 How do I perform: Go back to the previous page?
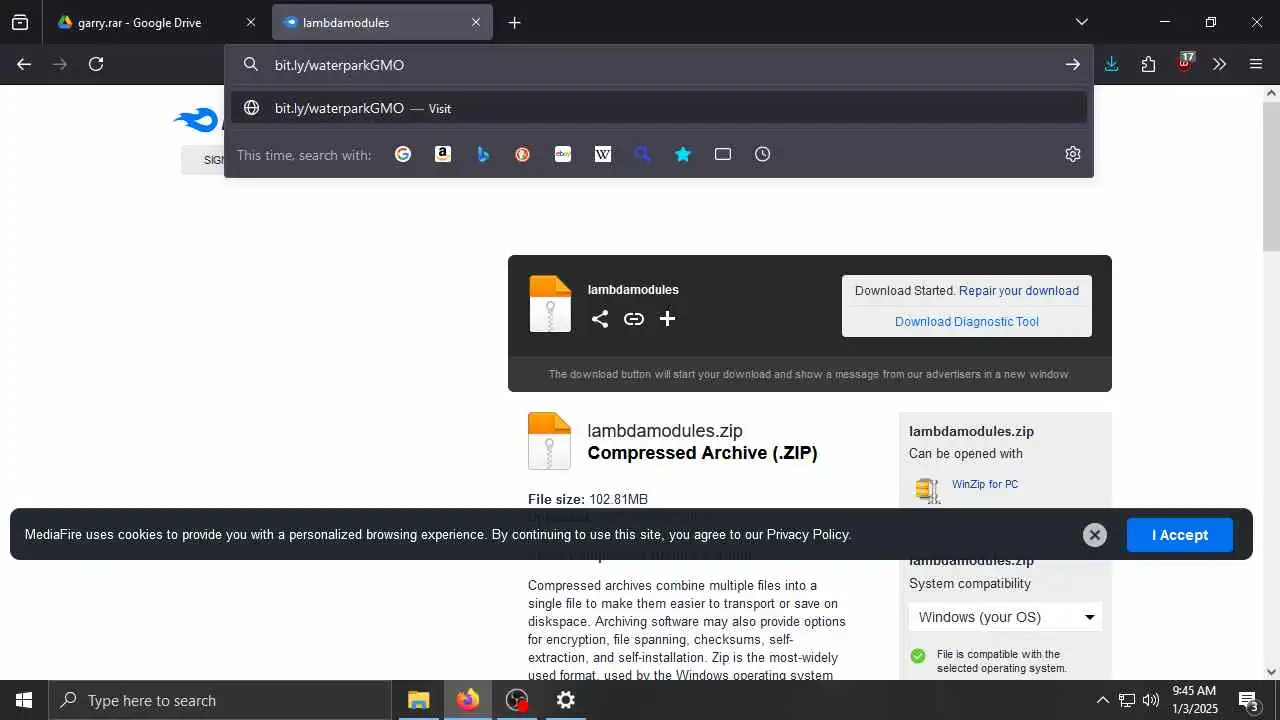[24, 64]
